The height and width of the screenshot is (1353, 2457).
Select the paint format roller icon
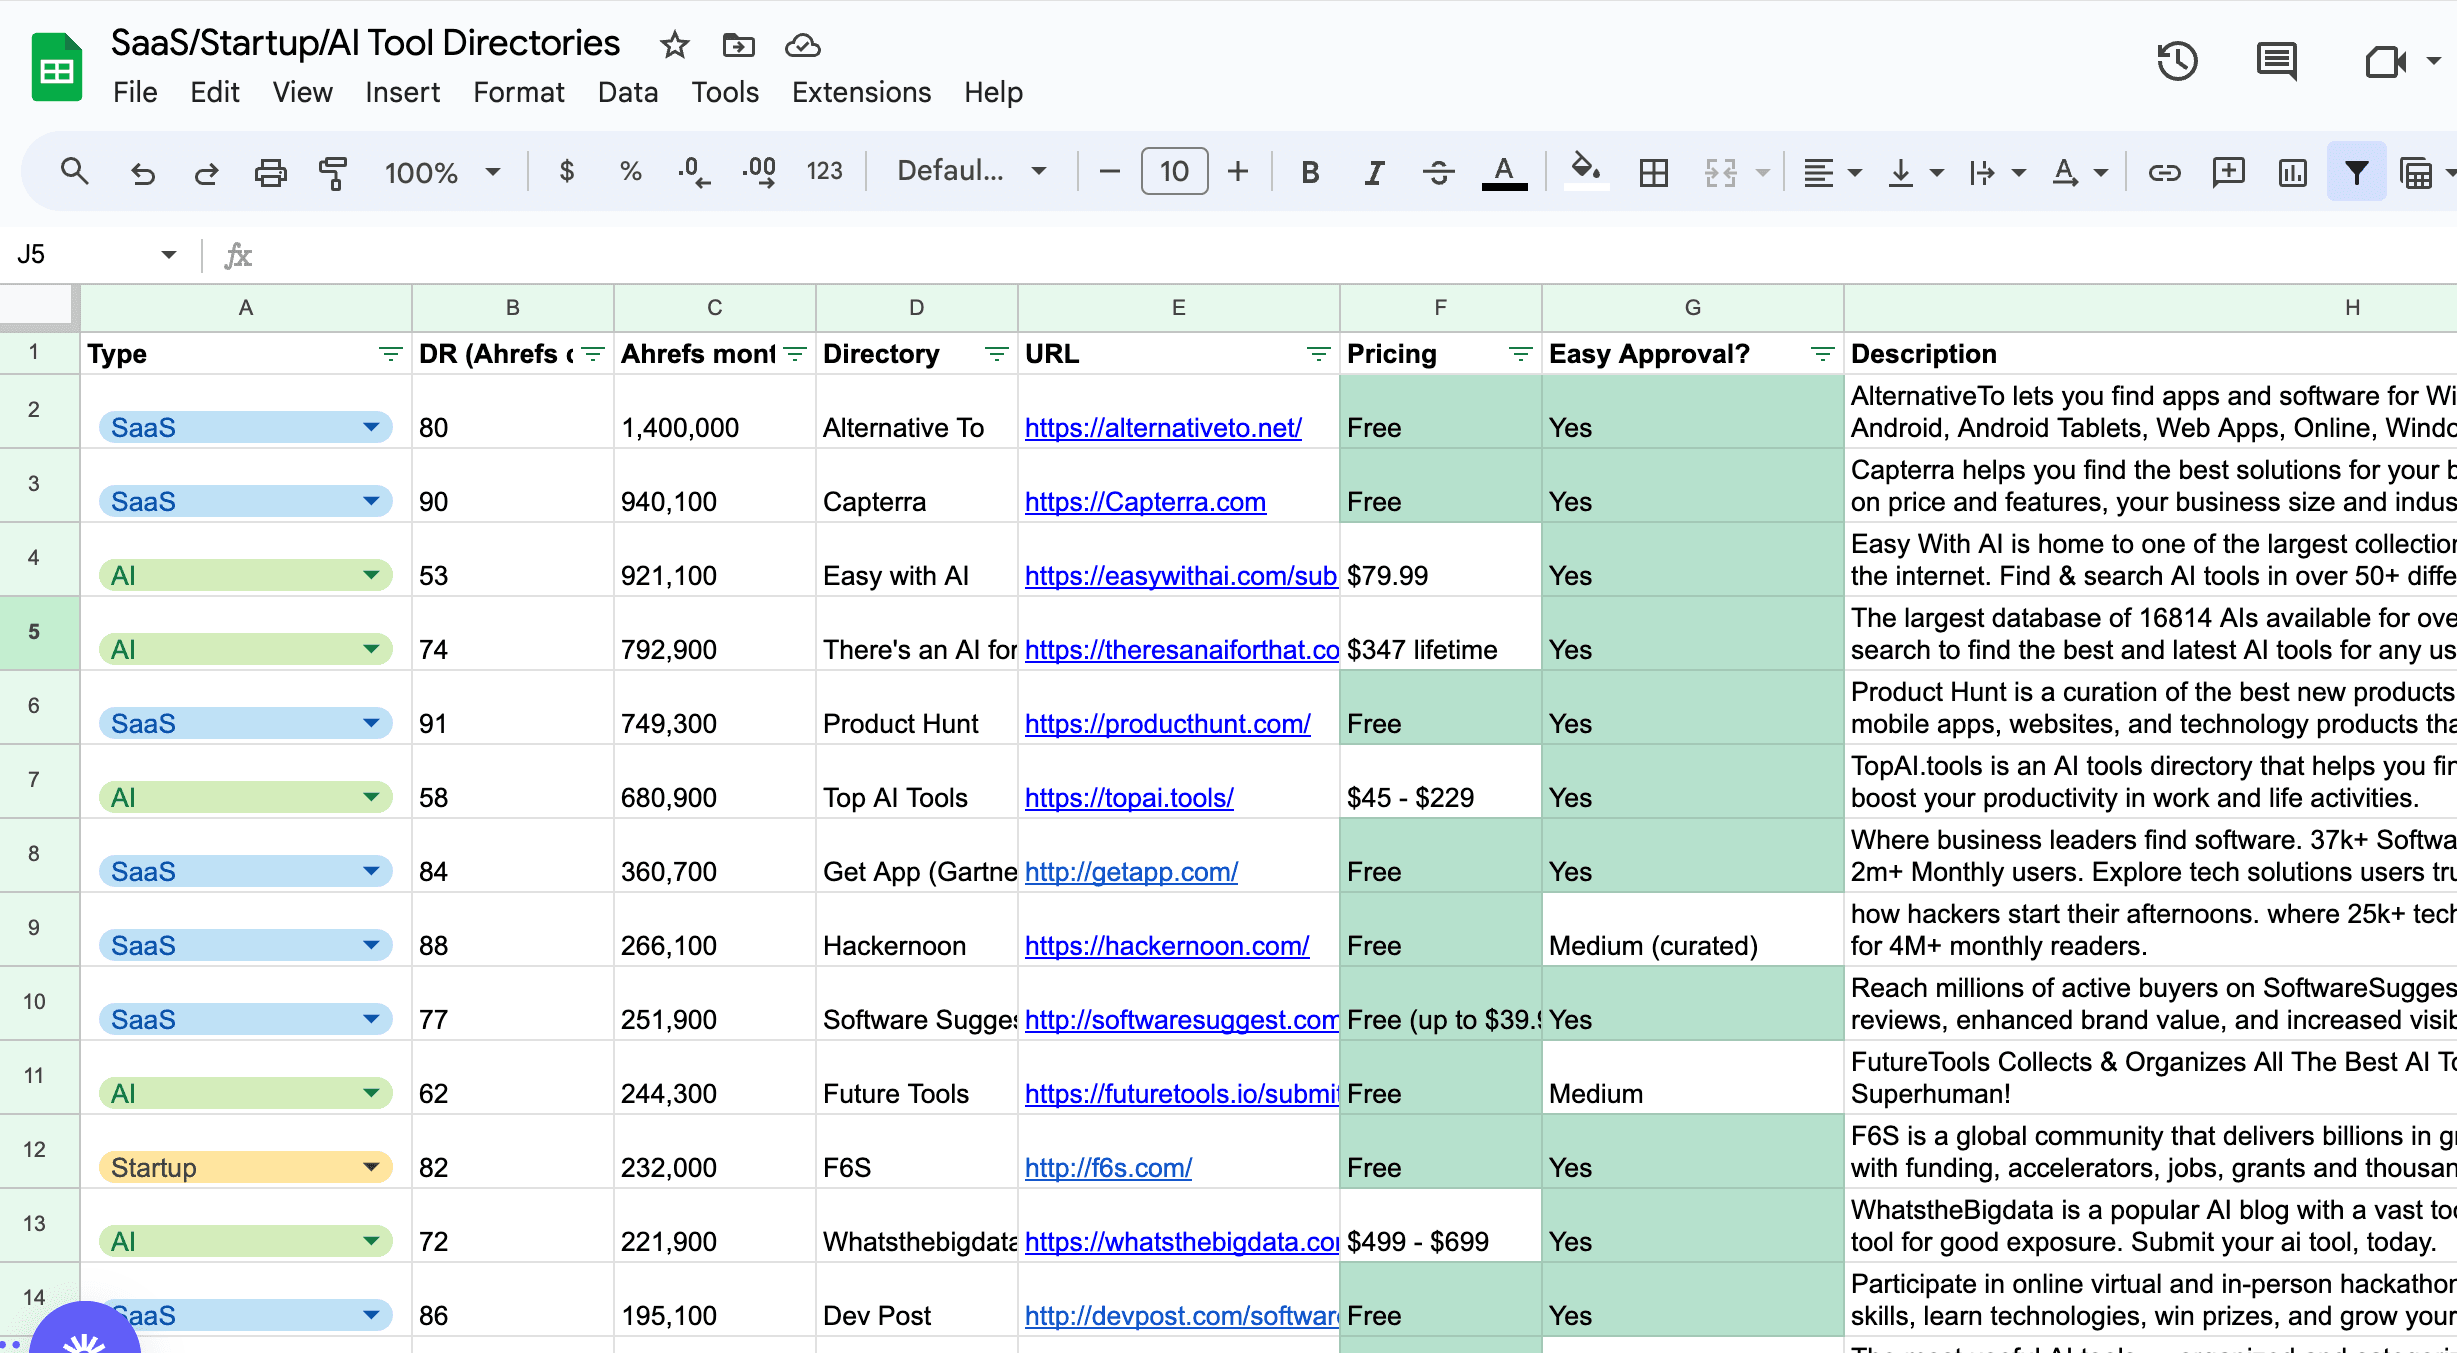pos(333,173)
